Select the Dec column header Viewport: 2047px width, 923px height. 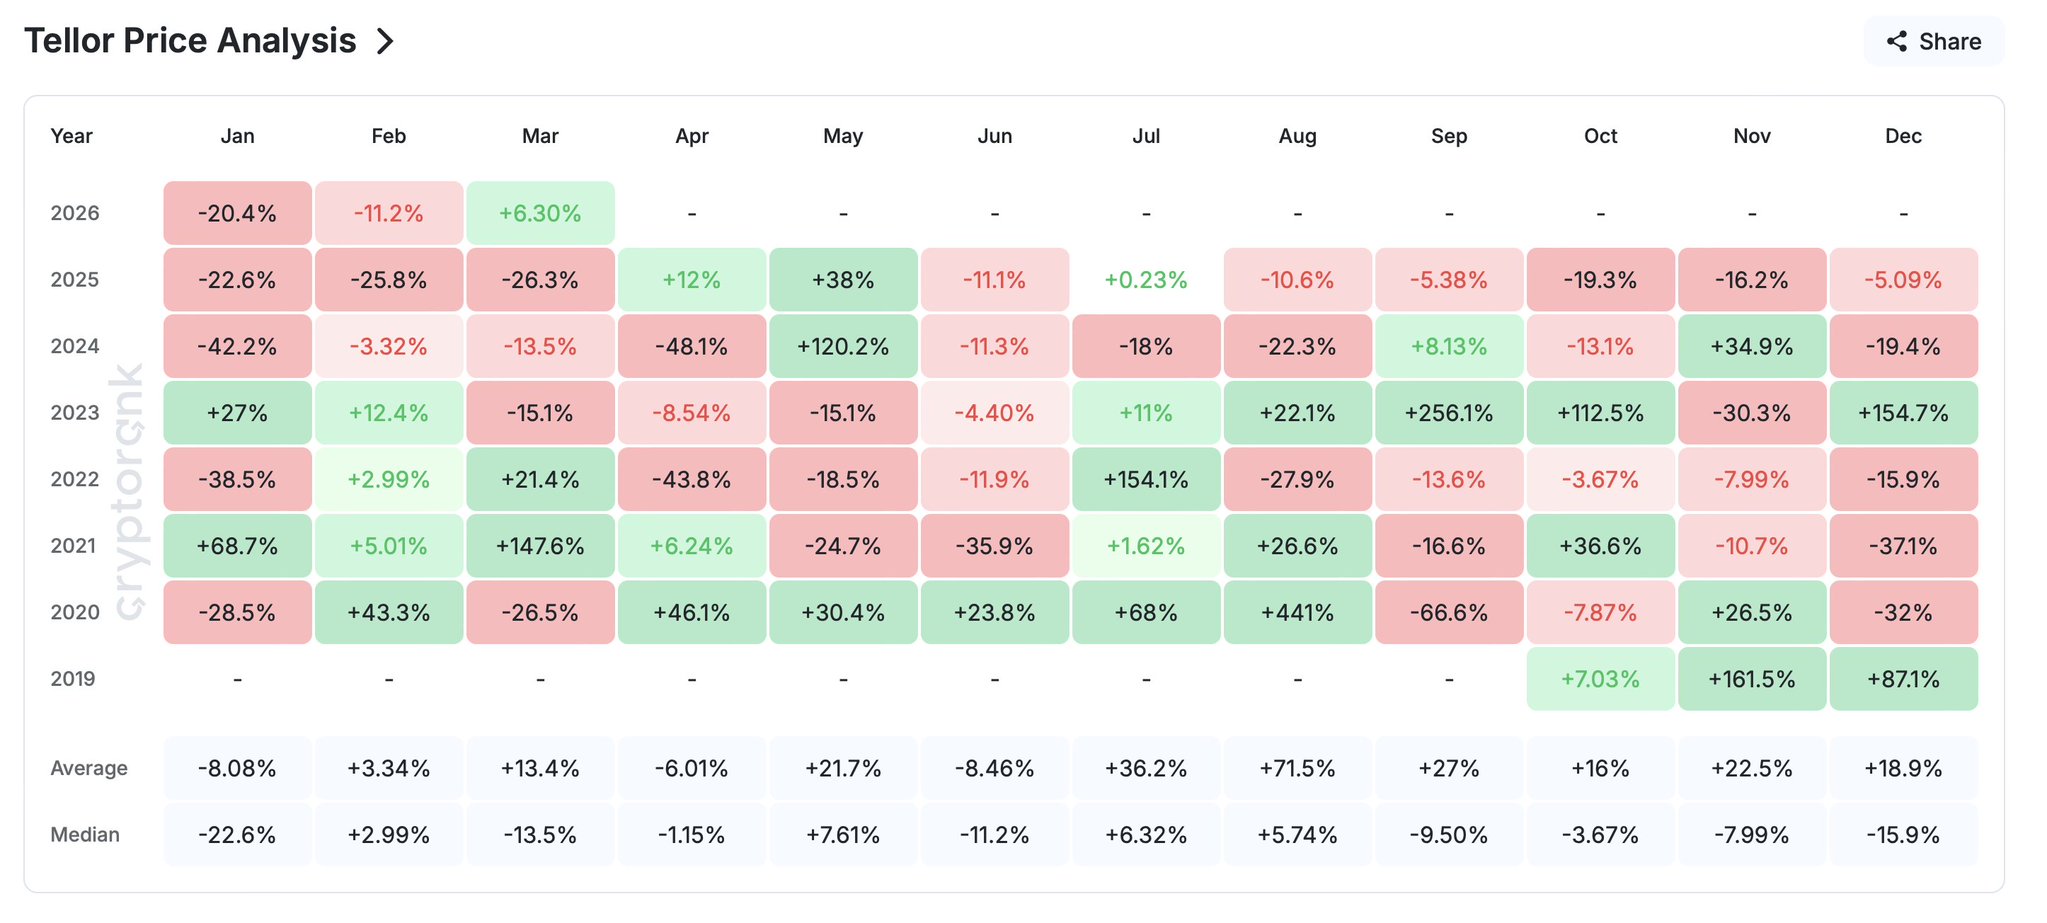(1903, 136)
